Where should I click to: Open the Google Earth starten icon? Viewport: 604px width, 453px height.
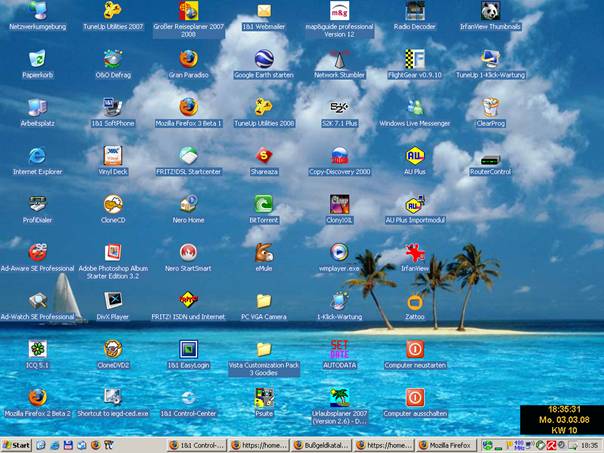(x=263, y=59)
